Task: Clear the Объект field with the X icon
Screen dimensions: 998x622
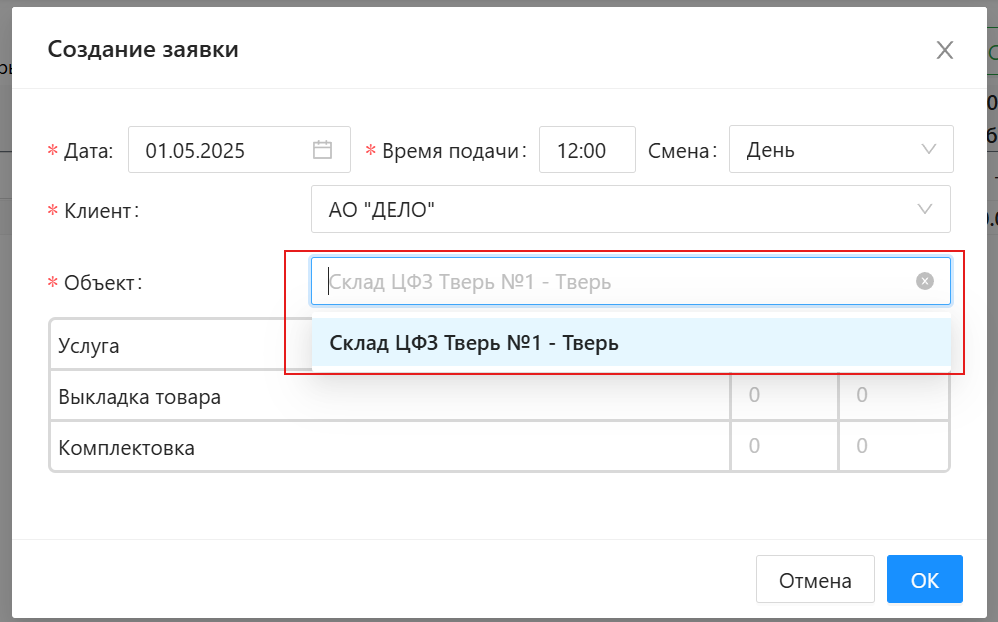Action: pos(925,281)
